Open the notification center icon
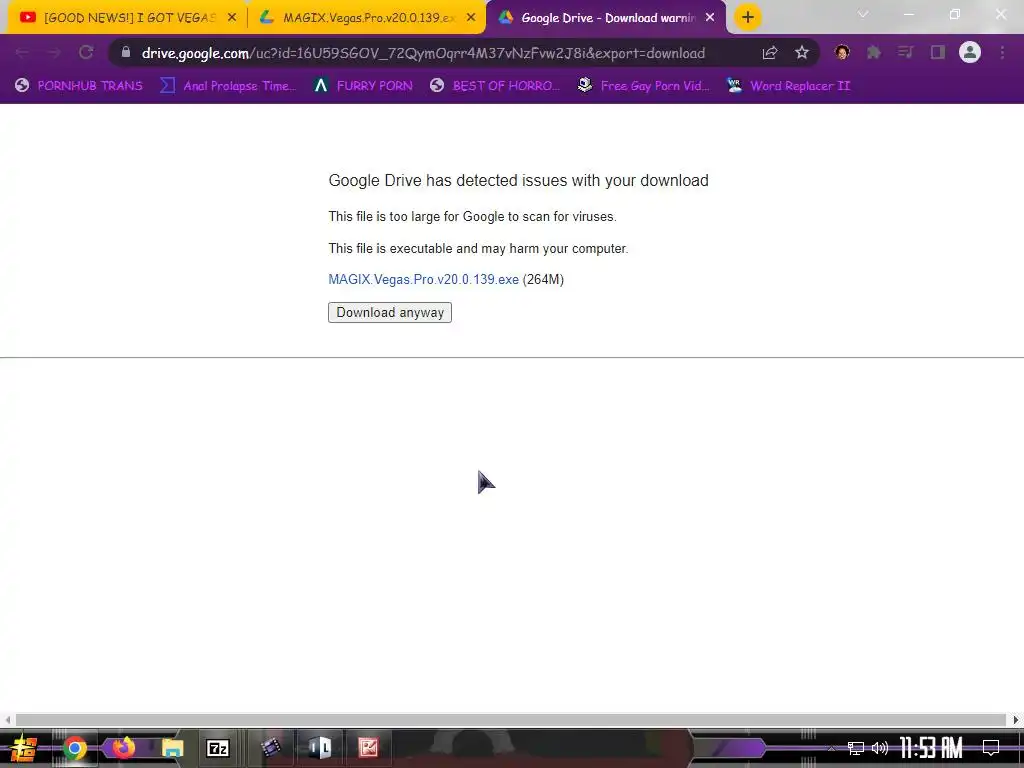Screen dimensions: 1024x768 tap(991, 748)
